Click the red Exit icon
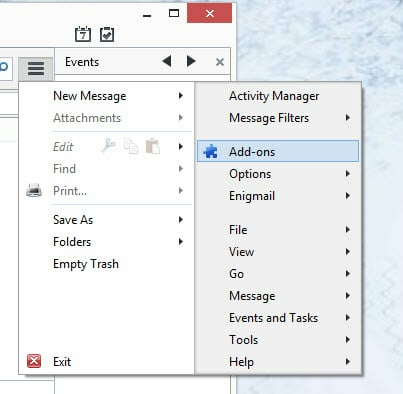Image resolution: width=403 pixels, height=394 pixels. (x=34, y=361)
